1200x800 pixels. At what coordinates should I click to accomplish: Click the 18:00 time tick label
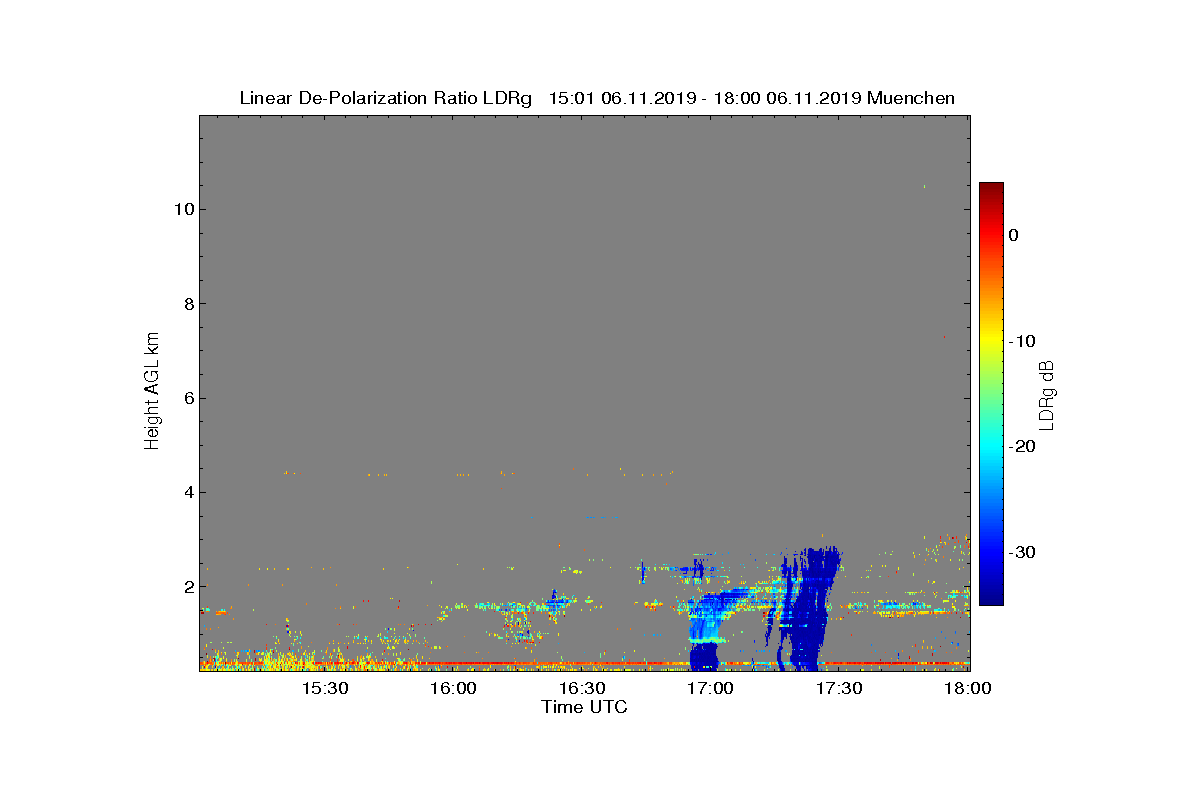[x=968, y=689]
